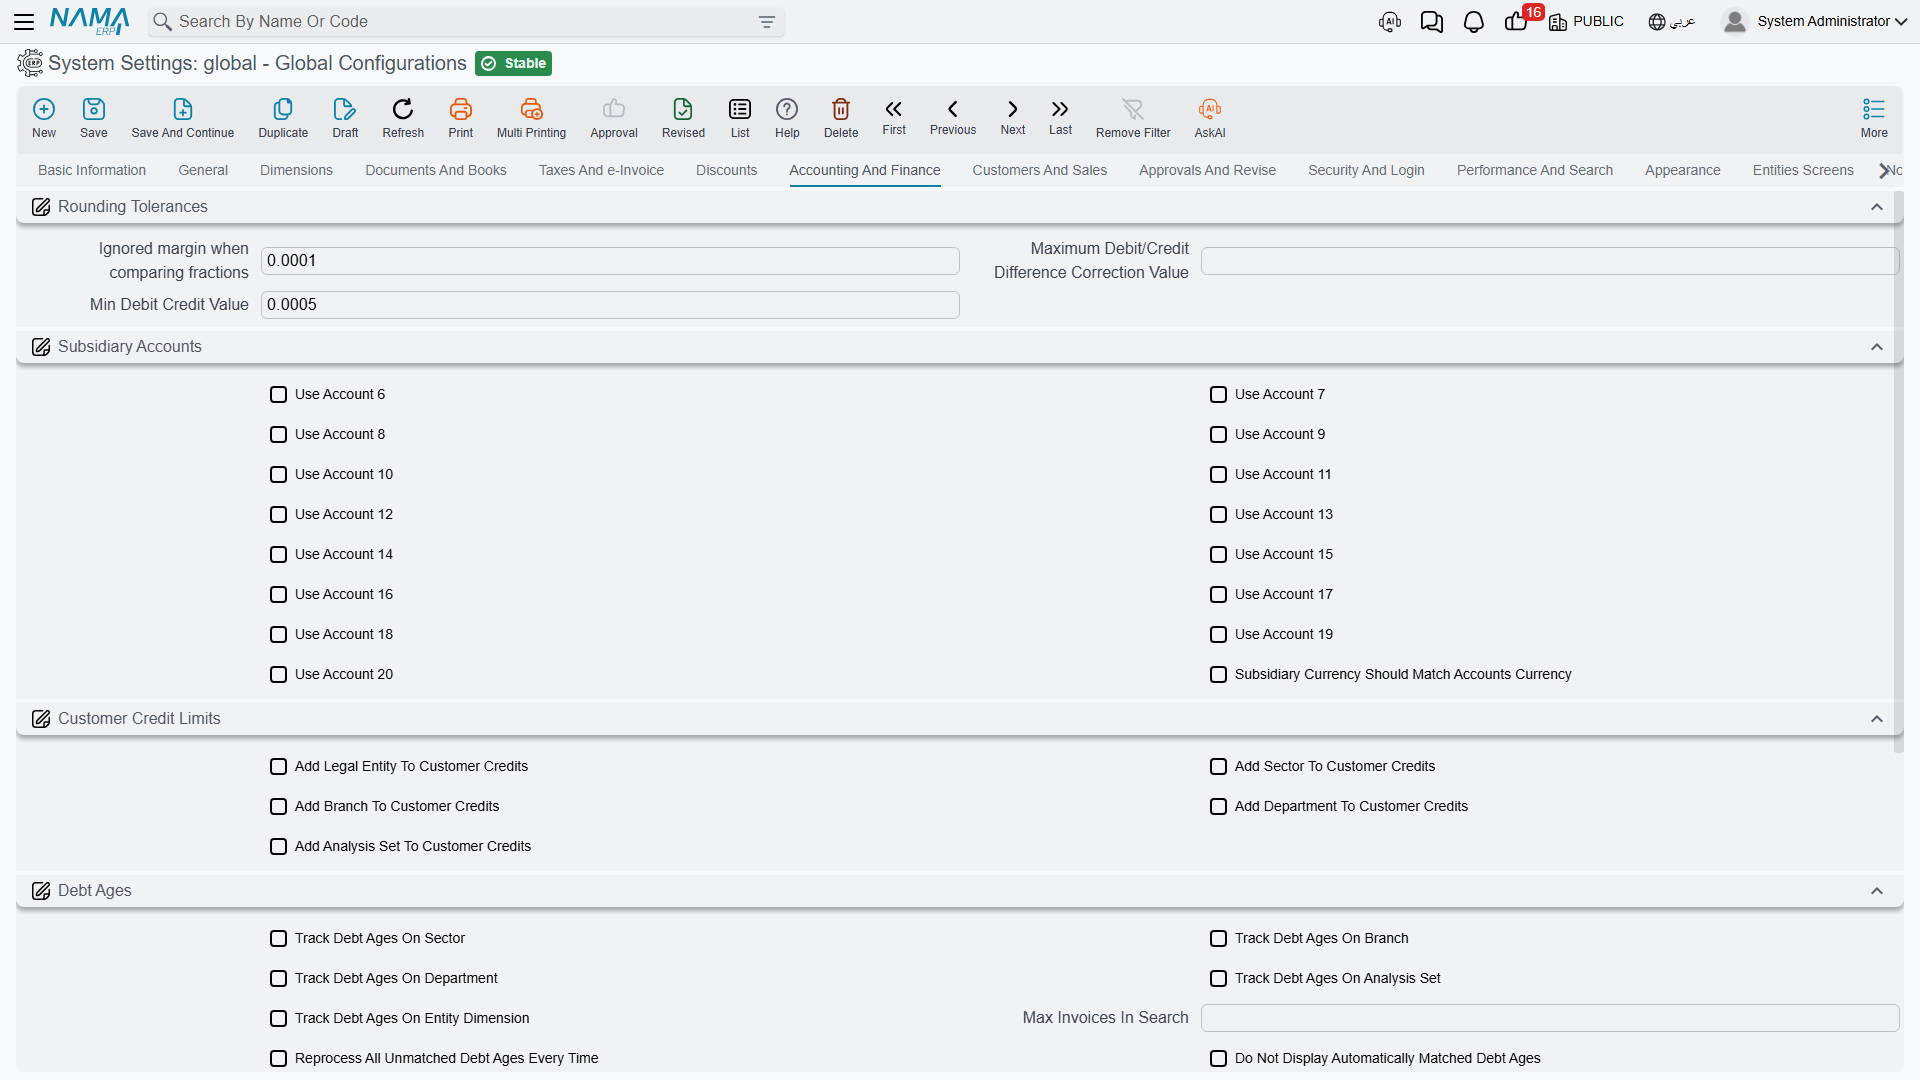This screenshot has width=1920, height=1080.
Task: Refresh the page with Refresh icon
Action: pos(403,109)
